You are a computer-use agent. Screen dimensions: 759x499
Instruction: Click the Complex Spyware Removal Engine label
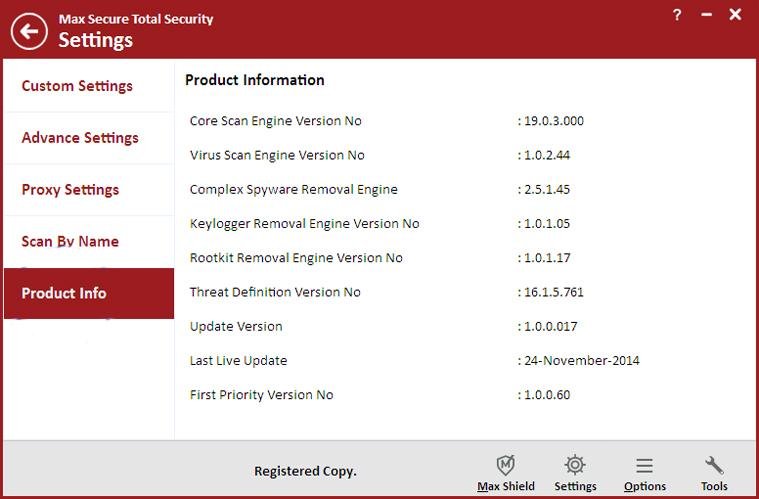click(293, 190)
